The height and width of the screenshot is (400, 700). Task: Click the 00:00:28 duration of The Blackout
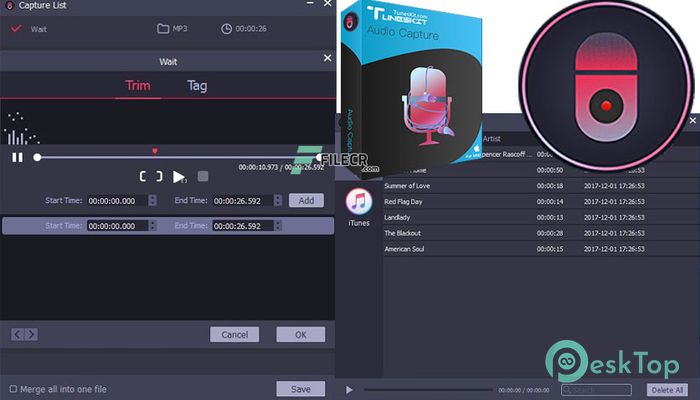coord(550,233)
